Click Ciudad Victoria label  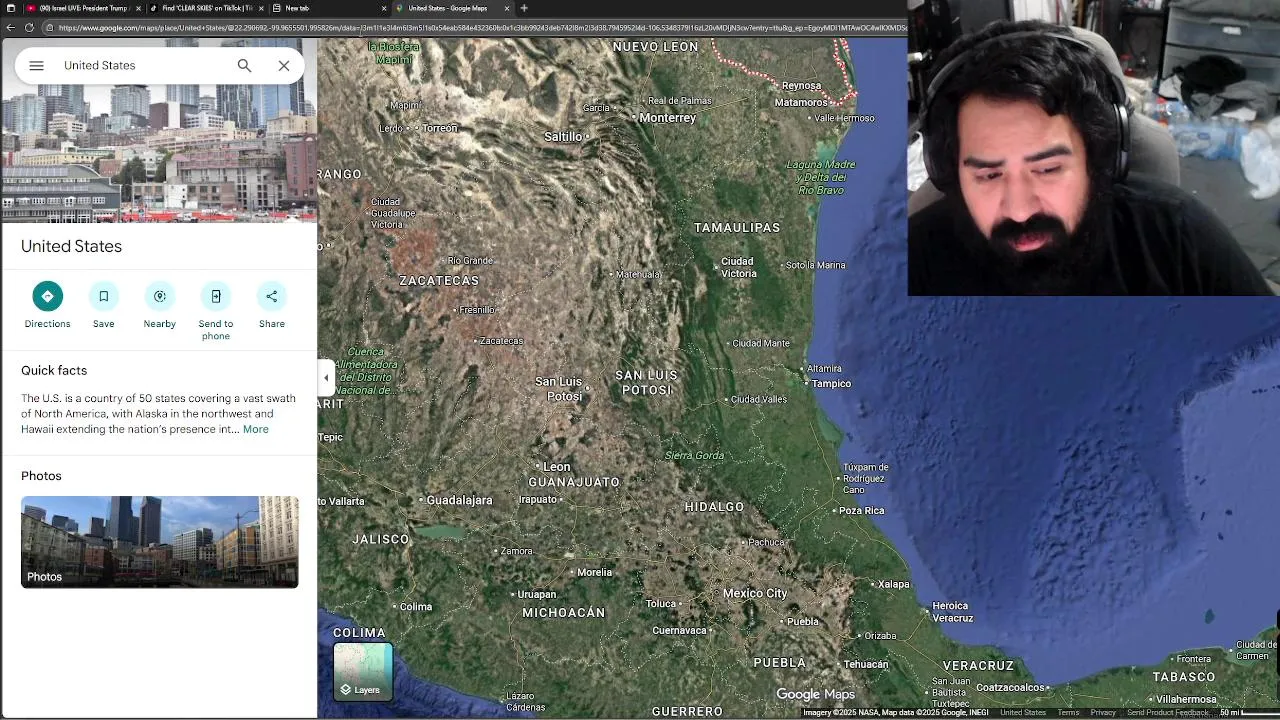(x=738, y=267)
